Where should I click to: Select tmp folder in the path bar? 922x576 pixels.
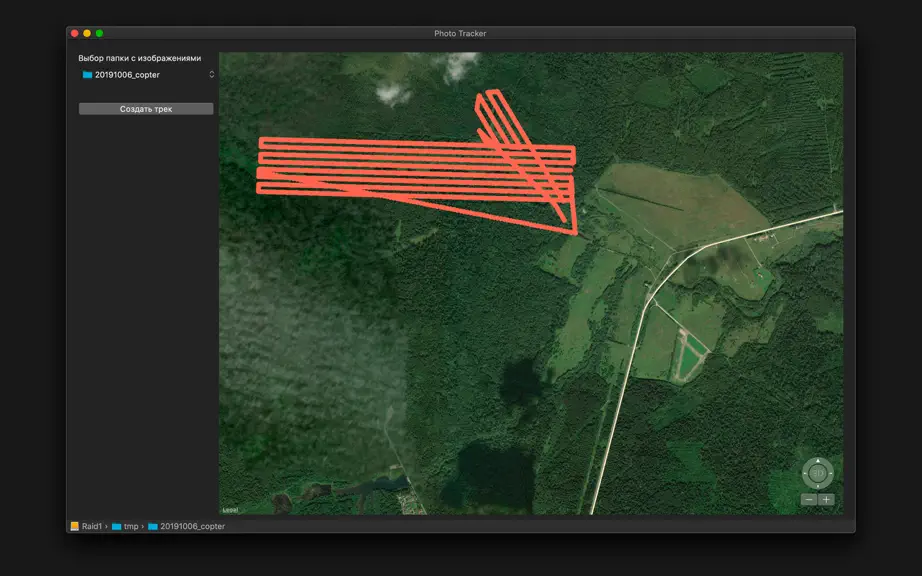131,526
